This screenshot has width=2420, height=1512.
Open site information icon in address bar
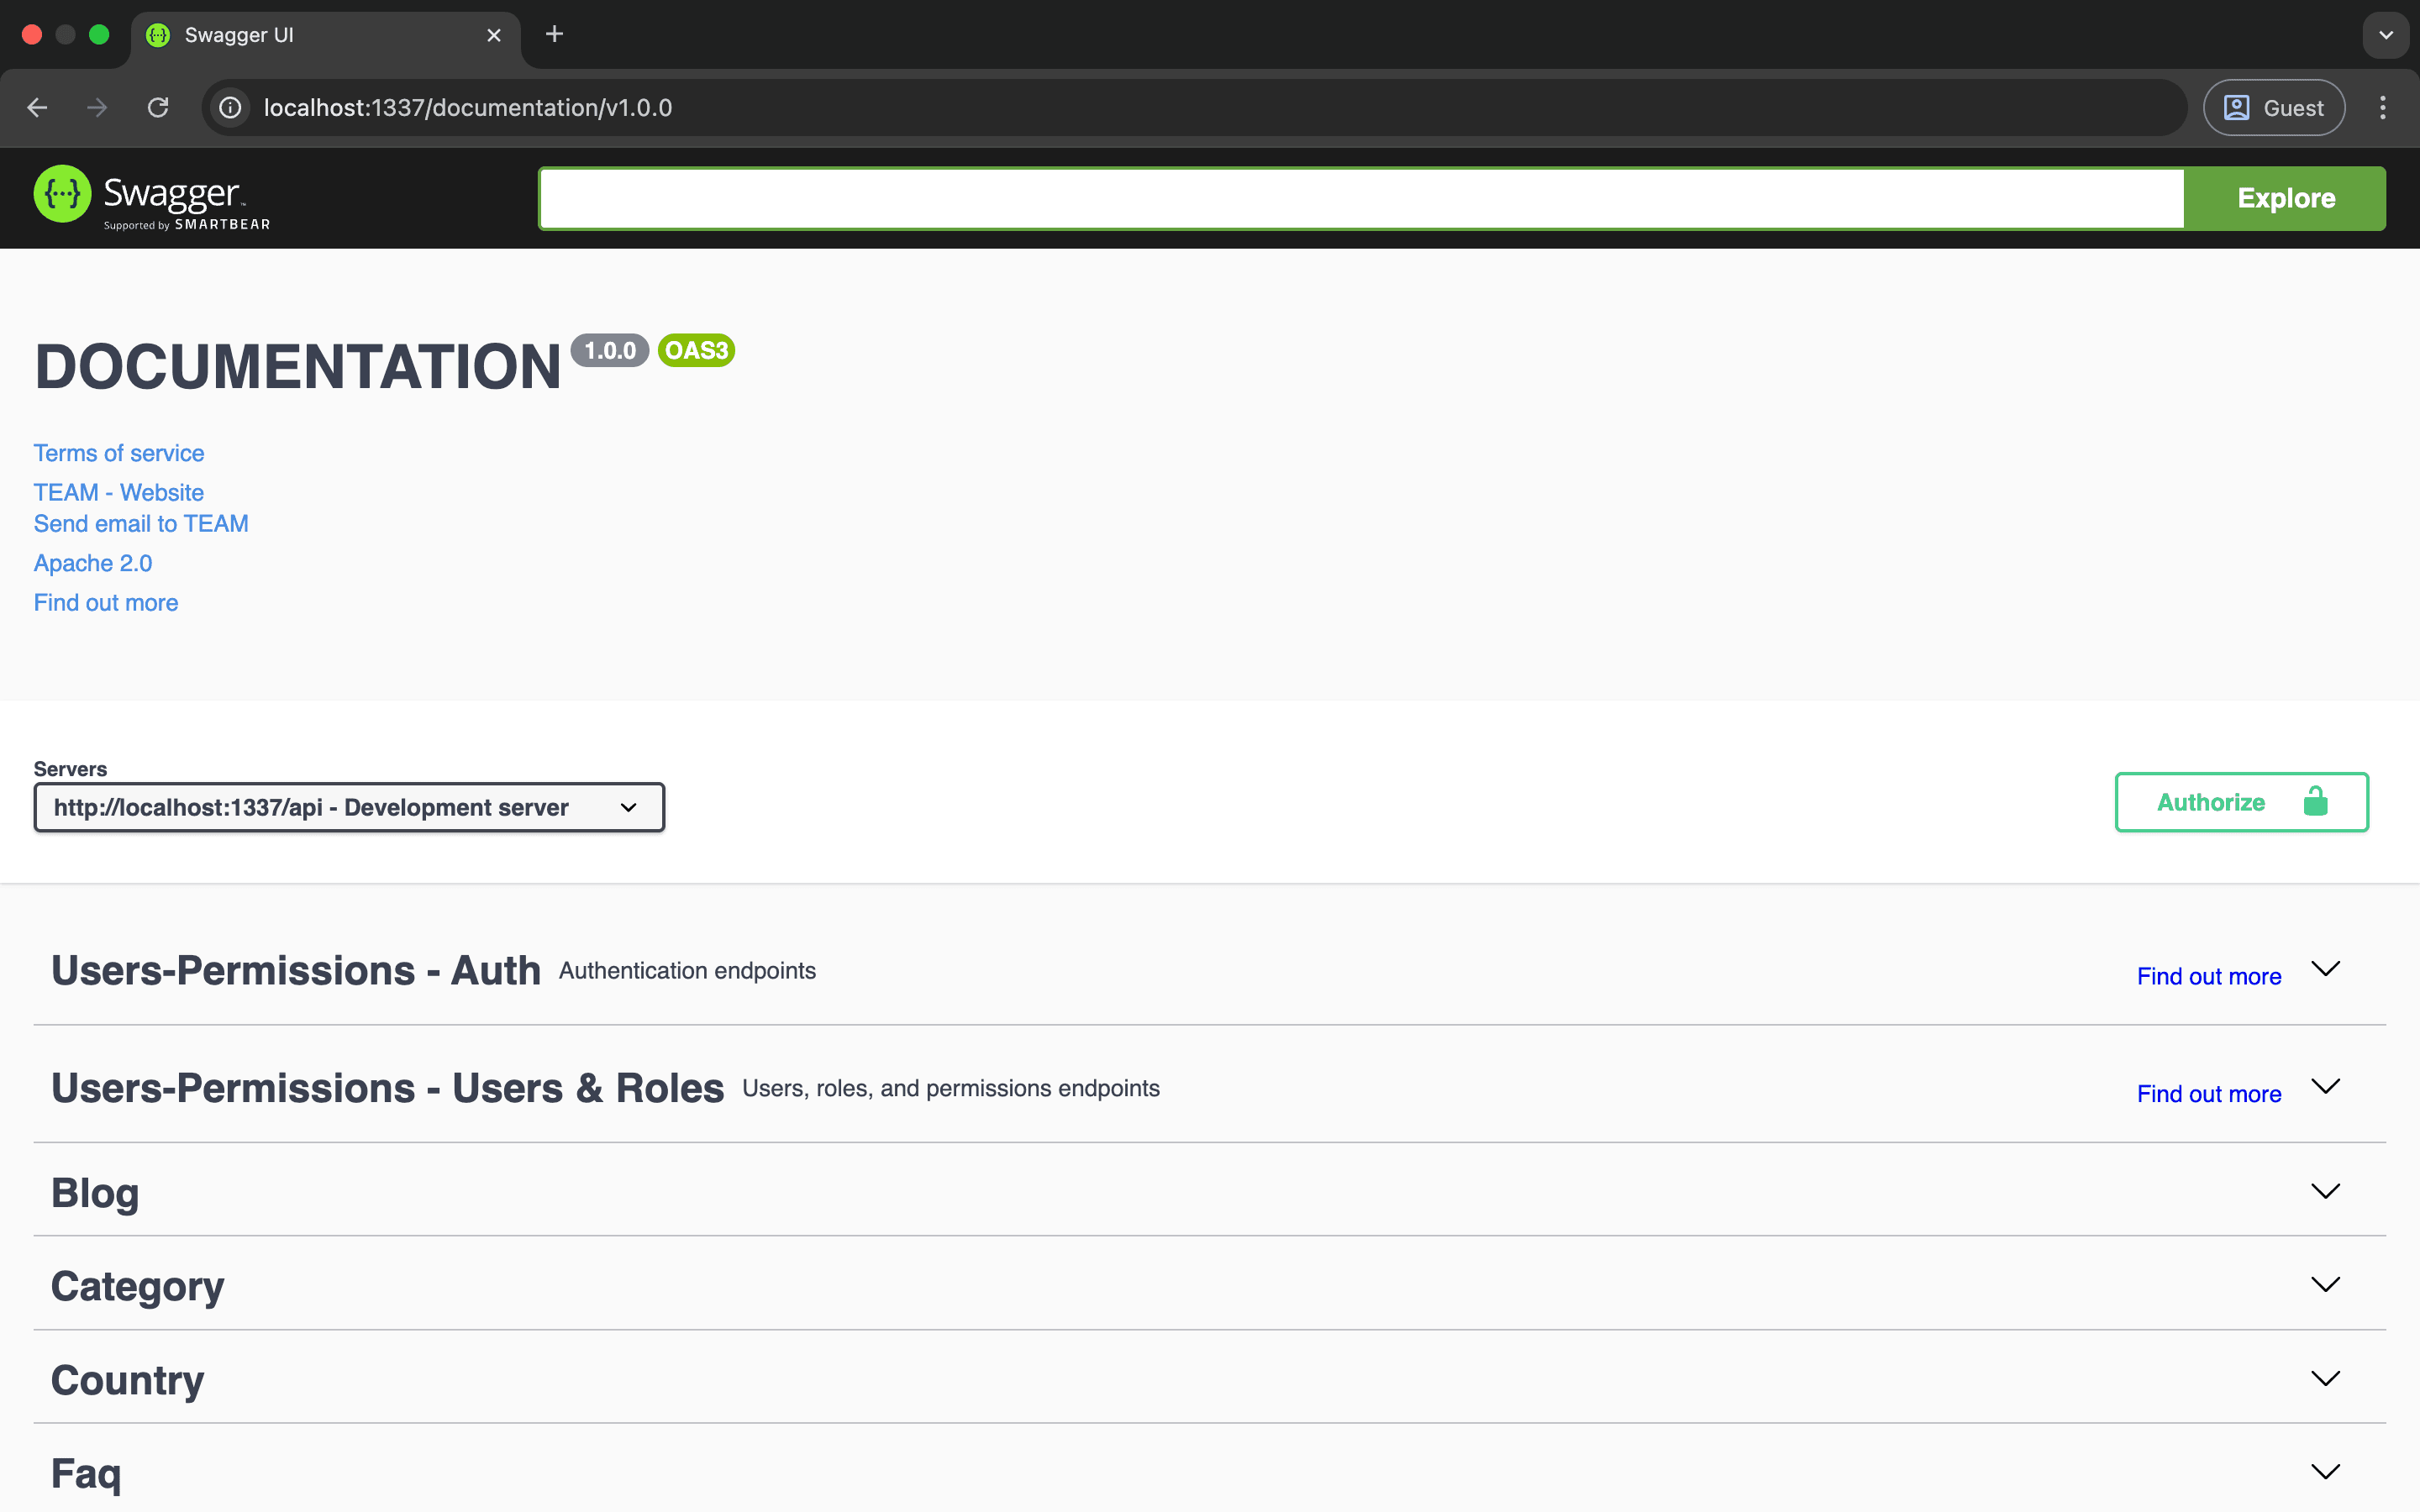tap(231, 108)
